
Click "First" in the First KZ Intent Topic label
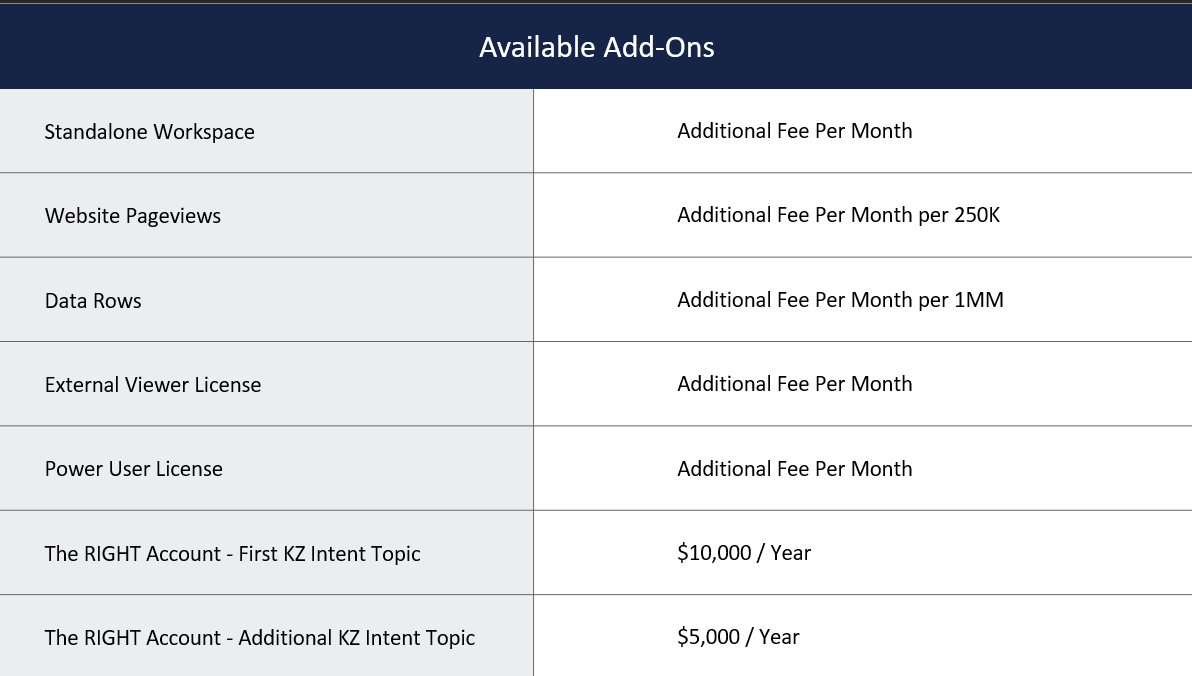tap(260, 554)
